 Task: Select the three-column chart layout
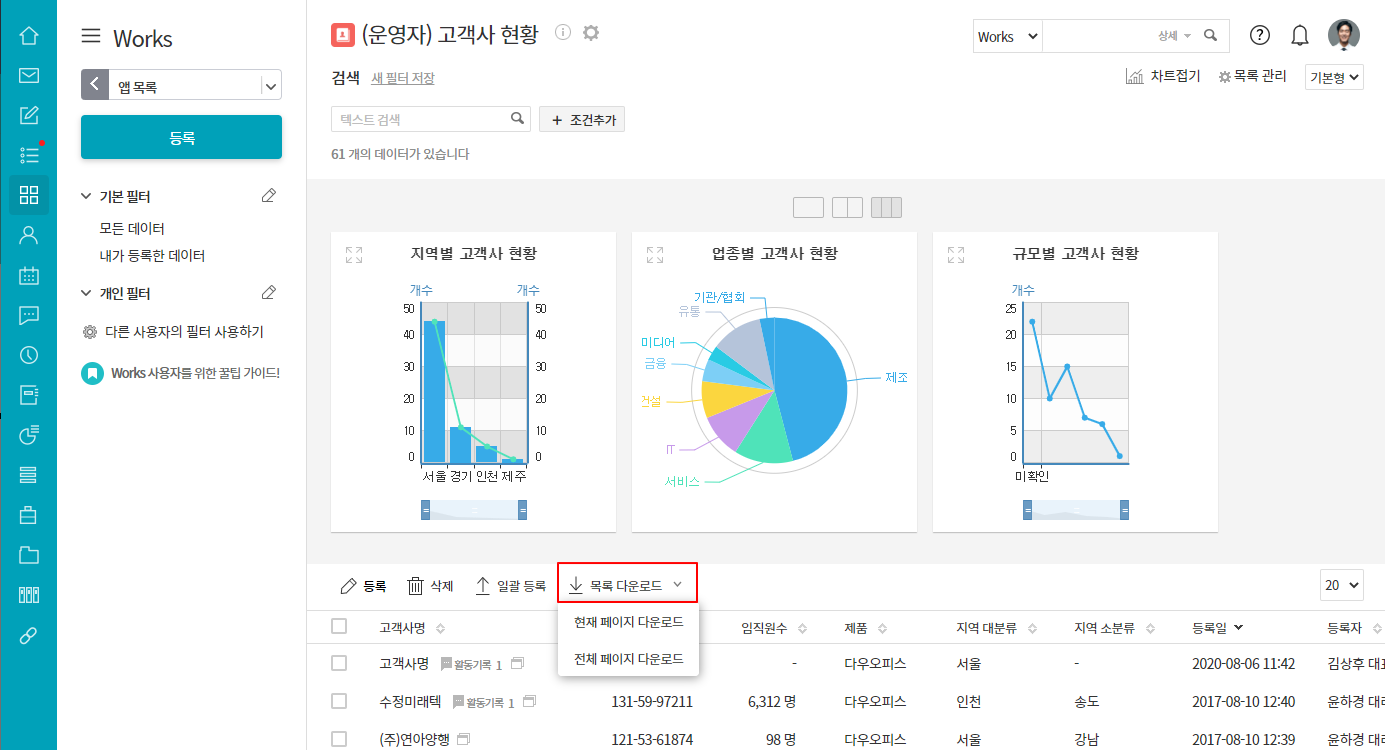tap(886, 207)
